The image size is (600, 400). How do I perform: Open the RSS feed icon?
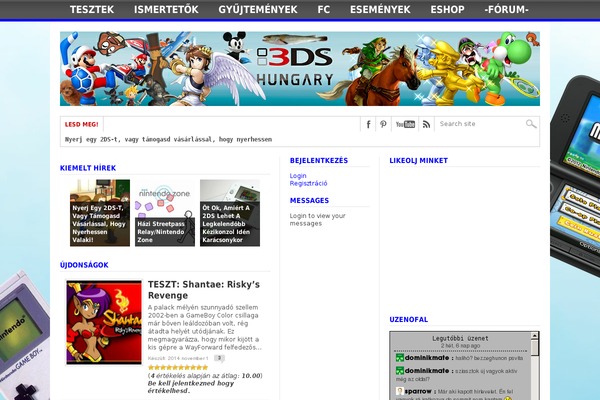(x=426, y=124)
